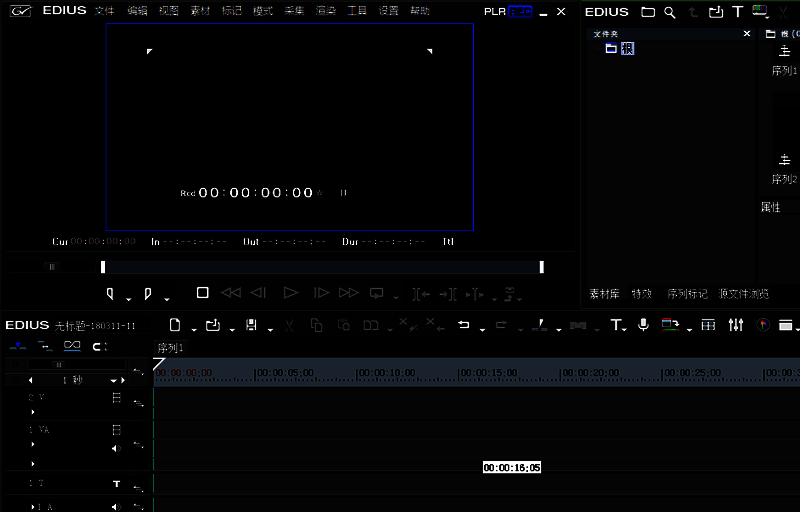Toggle audio mute on 1 VA track
Viewport: 800px width, 512px height.
[x=114, y=448]
